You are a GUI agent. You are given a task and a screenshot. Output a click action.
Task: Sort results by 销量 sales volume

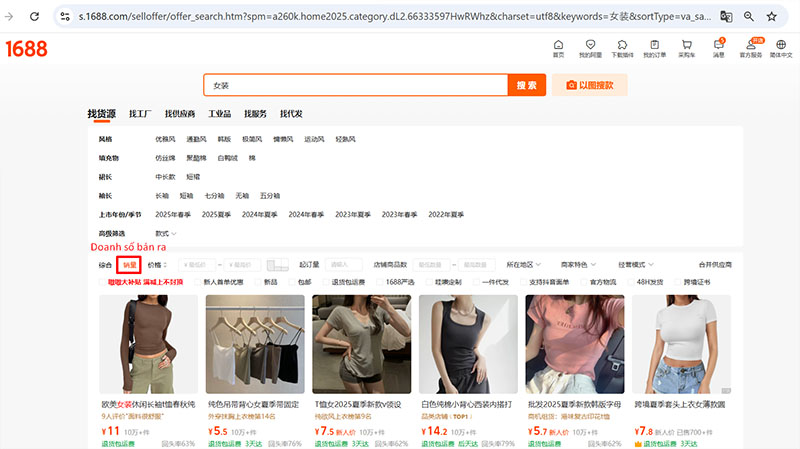pyautogui.click(x=129, y=265)
